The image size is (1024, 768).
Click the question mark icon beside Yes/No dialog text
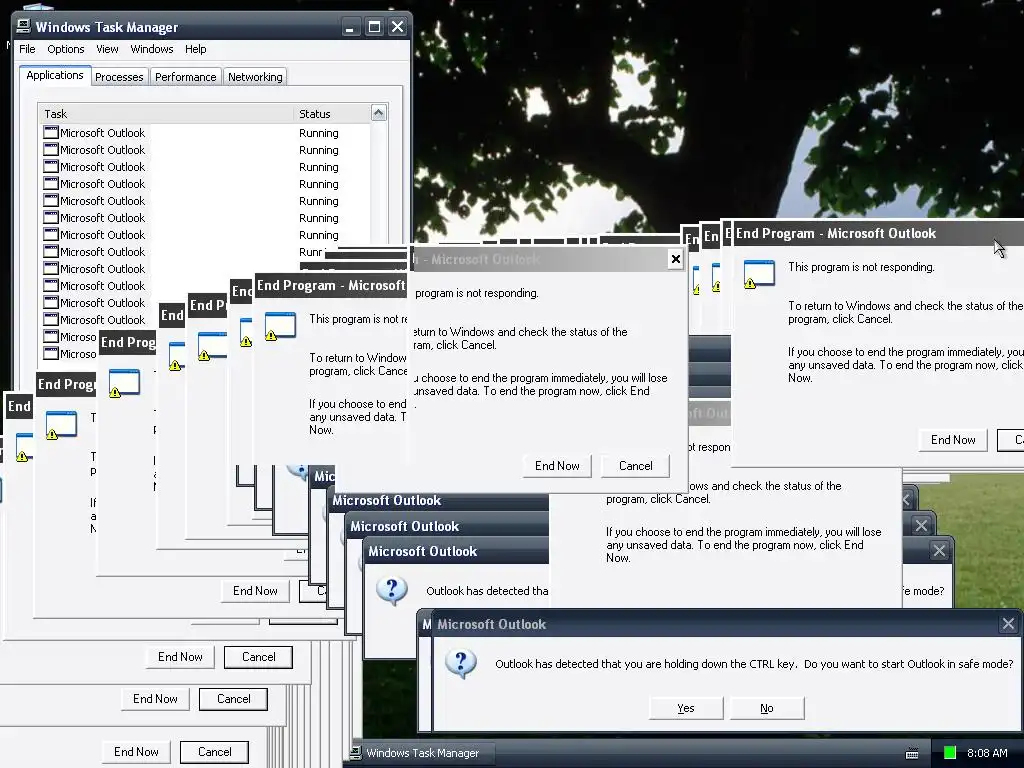click(x=460, y=665)
